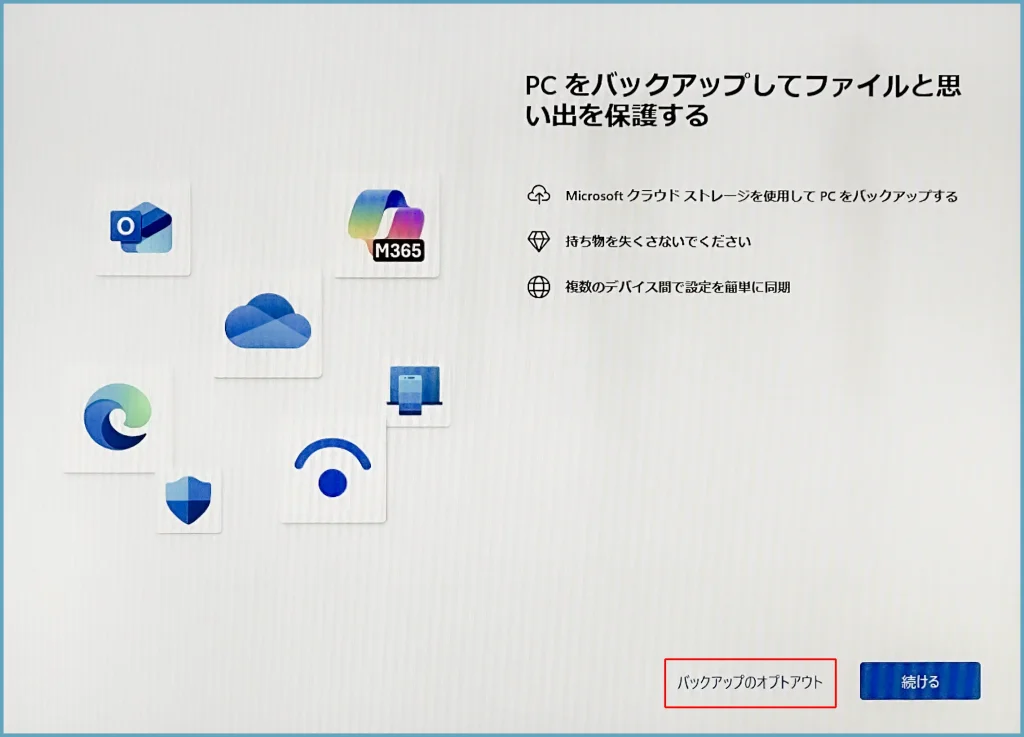
Task: Open the OneDrive cloud icon
Action: click(x=268, y=321)
